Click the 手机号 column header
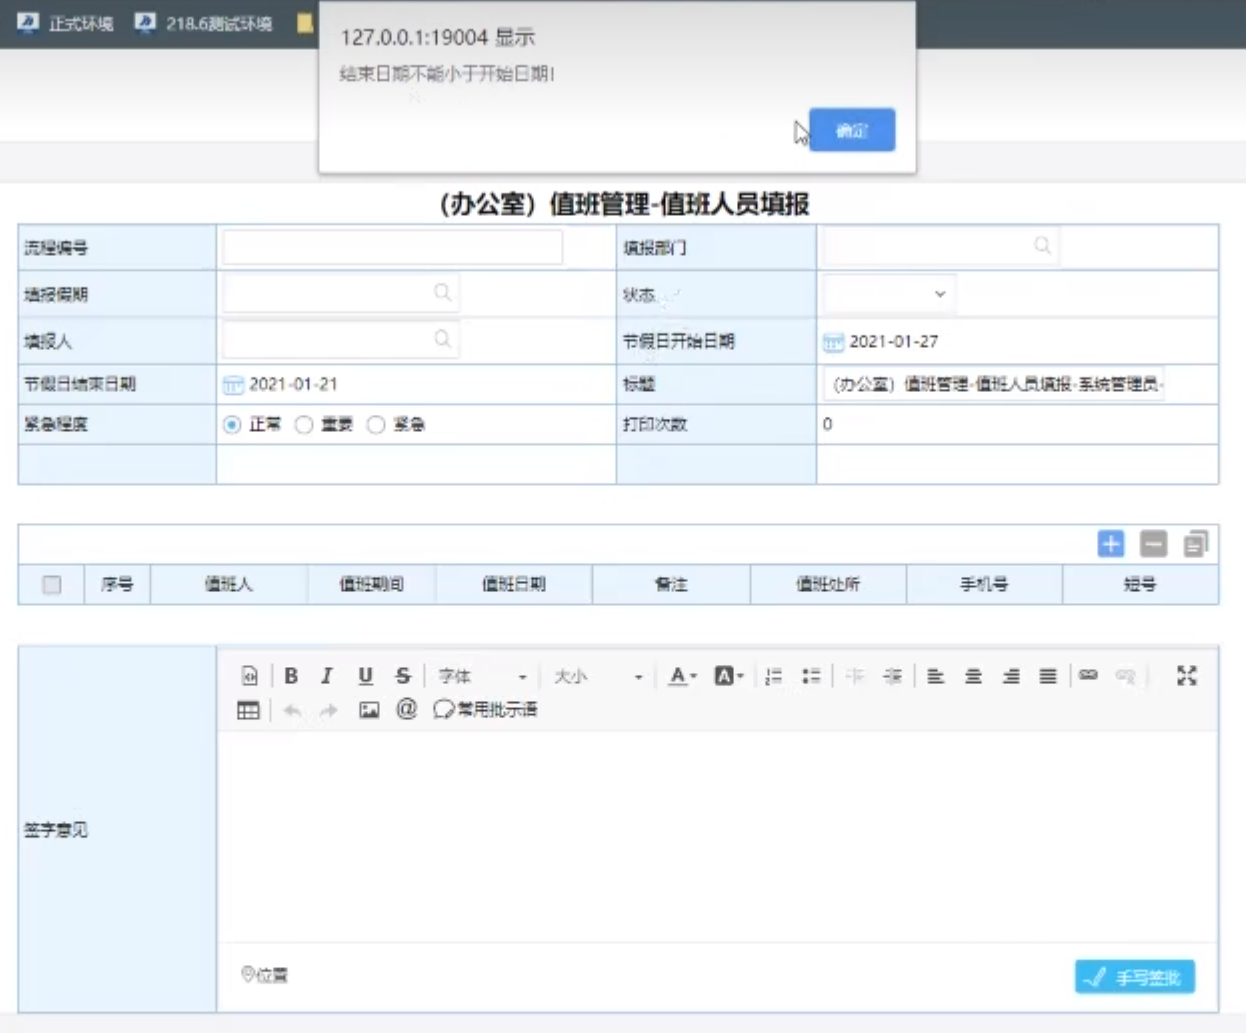 click(984, 585)
